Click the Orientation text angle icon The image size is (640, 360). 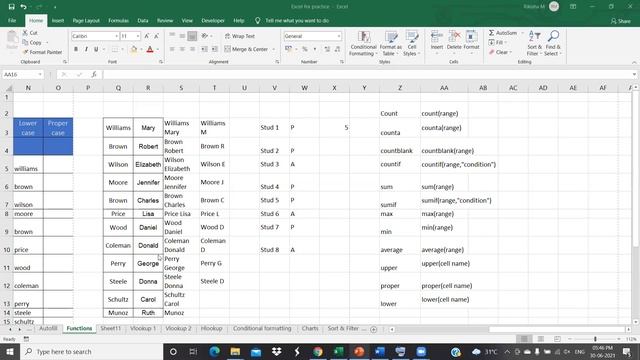(204, 36)
